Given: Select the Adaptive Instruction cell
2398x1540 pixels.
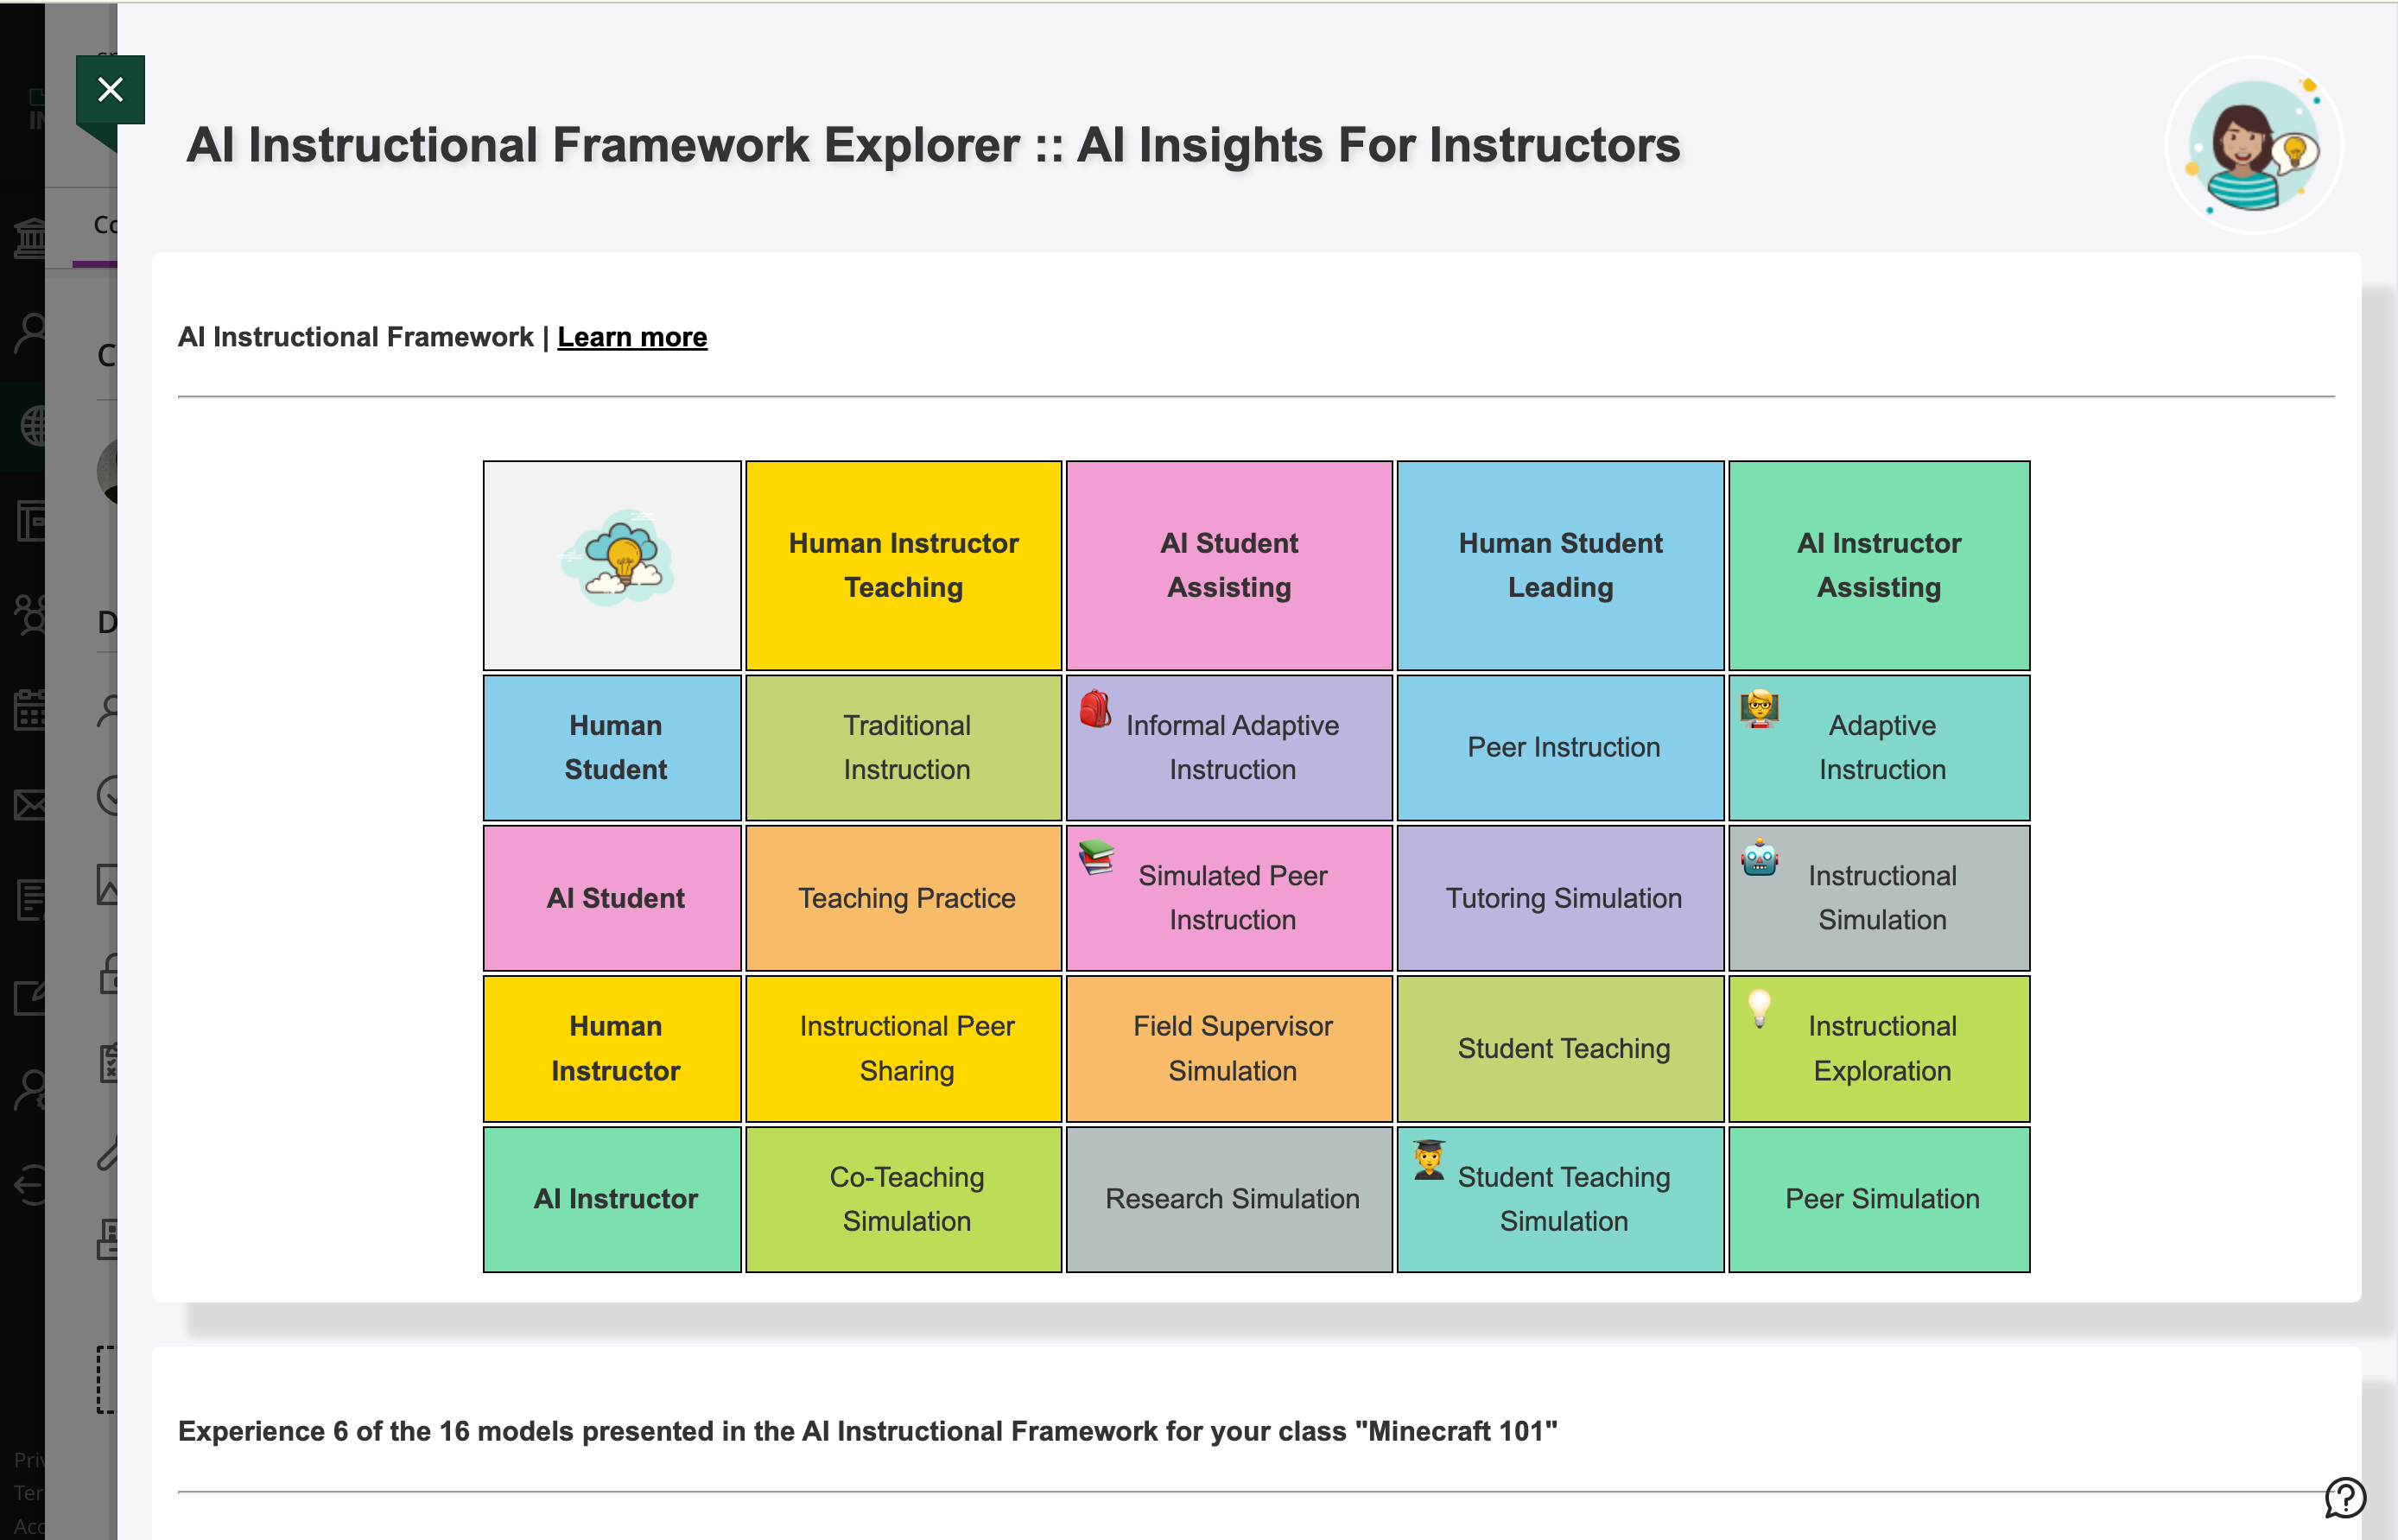Looking at the screenshot, I should 1882,748.
